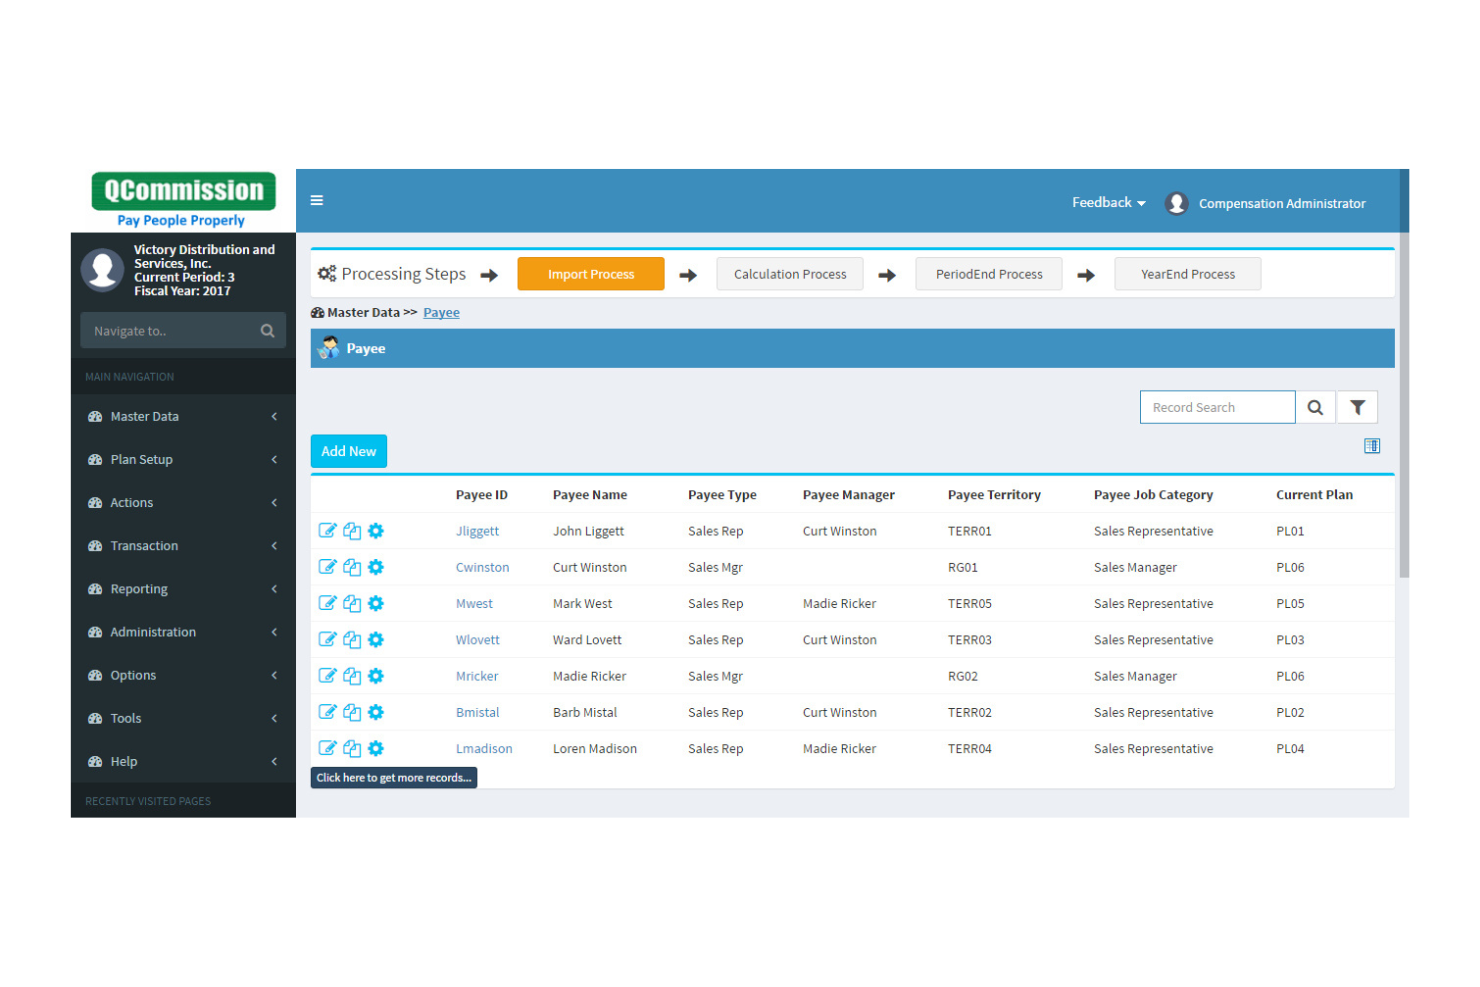The height and width of the screenshot is (987, 1480).
Task: Click inside the Record Search field
Action: tap(1217, 407)
